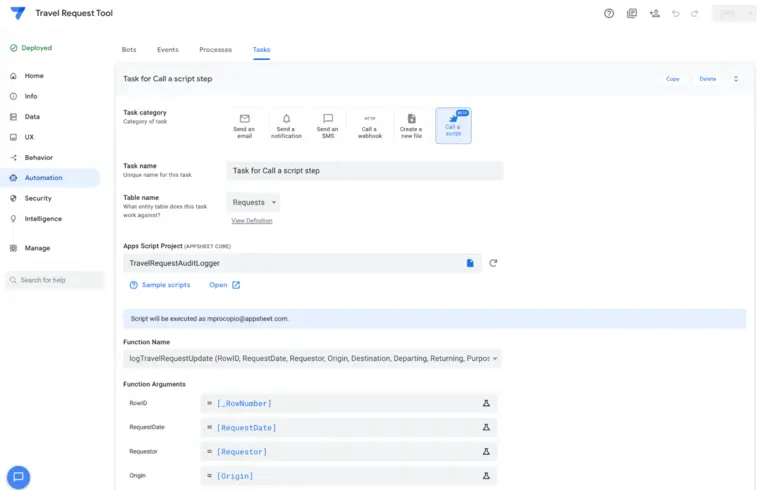Open the Requests table name dropdown

pos(254,202)
